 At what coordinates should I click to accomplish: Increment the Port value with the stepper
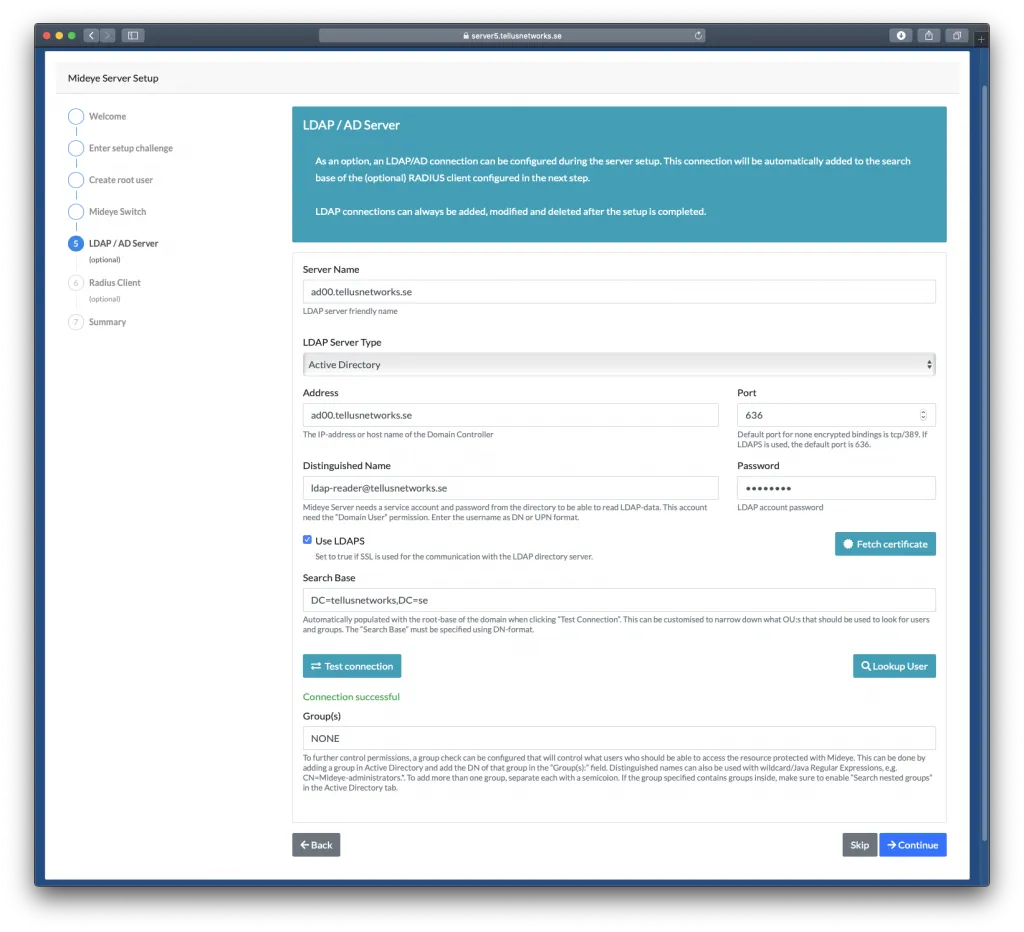click(925, 410)
